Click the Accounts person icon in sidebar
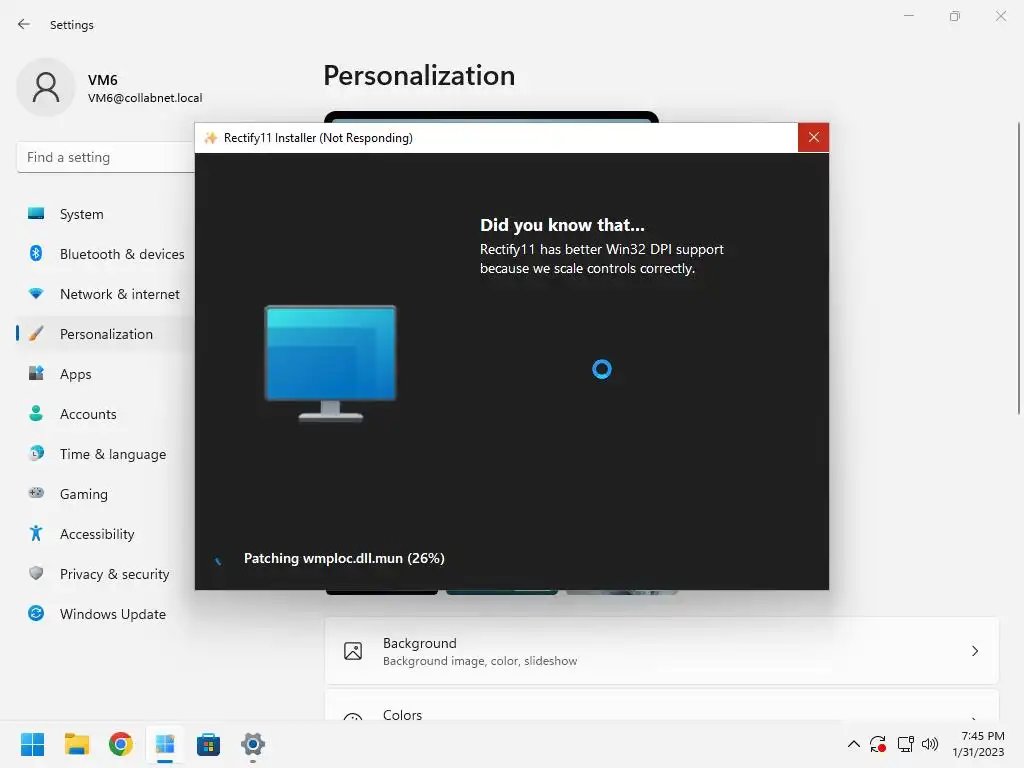The width and height of the screenshot is (1024, 768). (36, 413)
